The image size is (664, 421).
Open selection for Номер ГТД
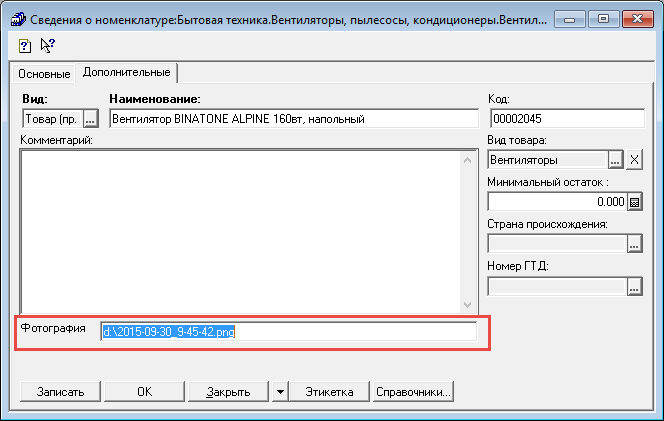[x=633, y=287]
